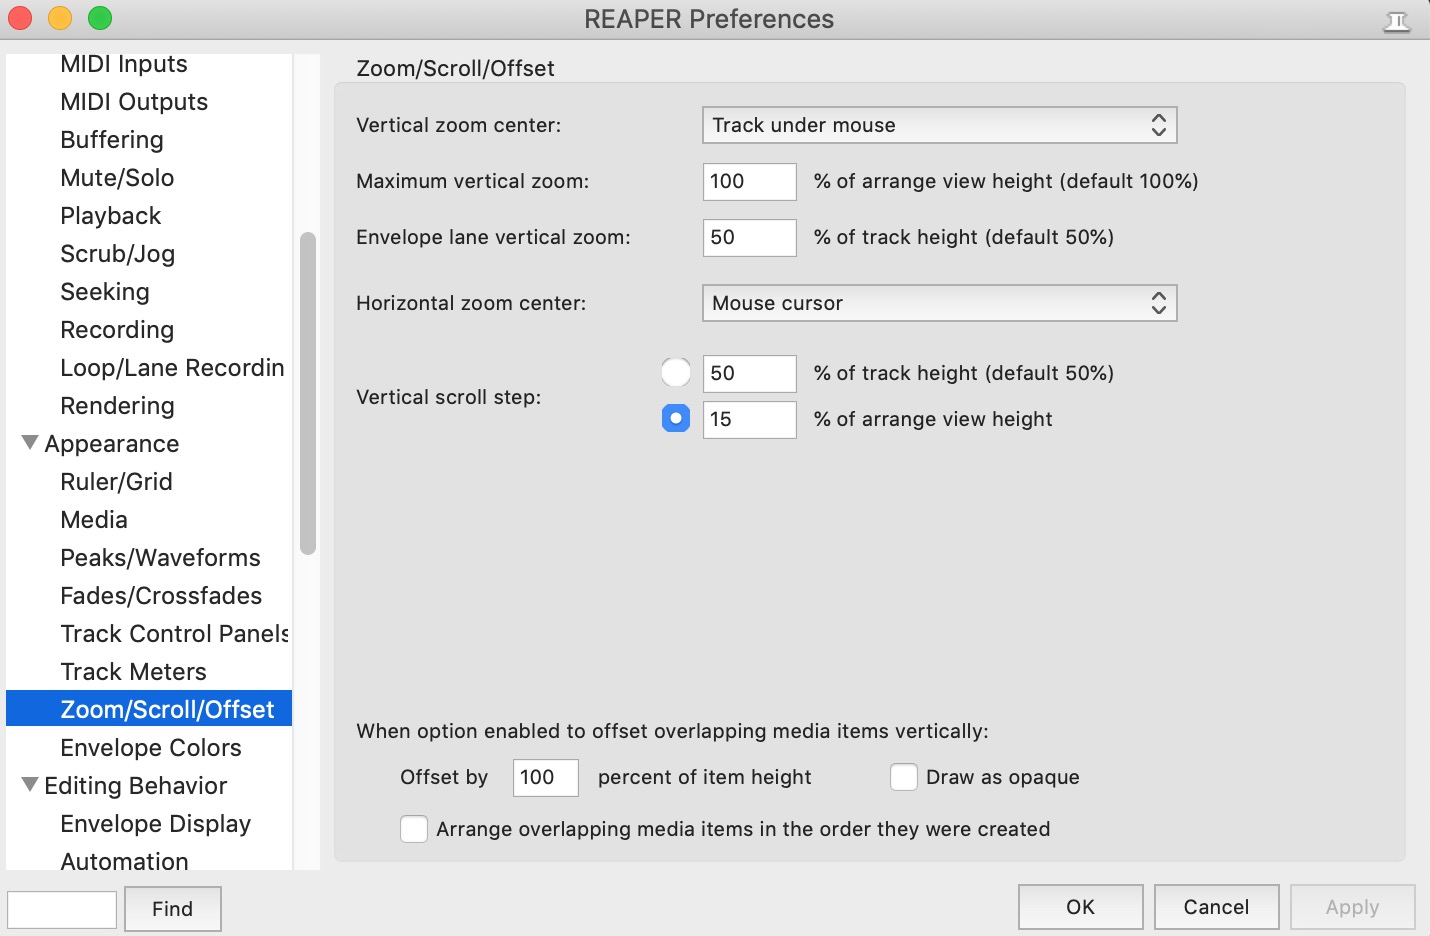This screenshot has height=936, width=1430.
Task: Collapse the Editing Behavior tree section
Action: pyautogui.click(x=31, y=785)
